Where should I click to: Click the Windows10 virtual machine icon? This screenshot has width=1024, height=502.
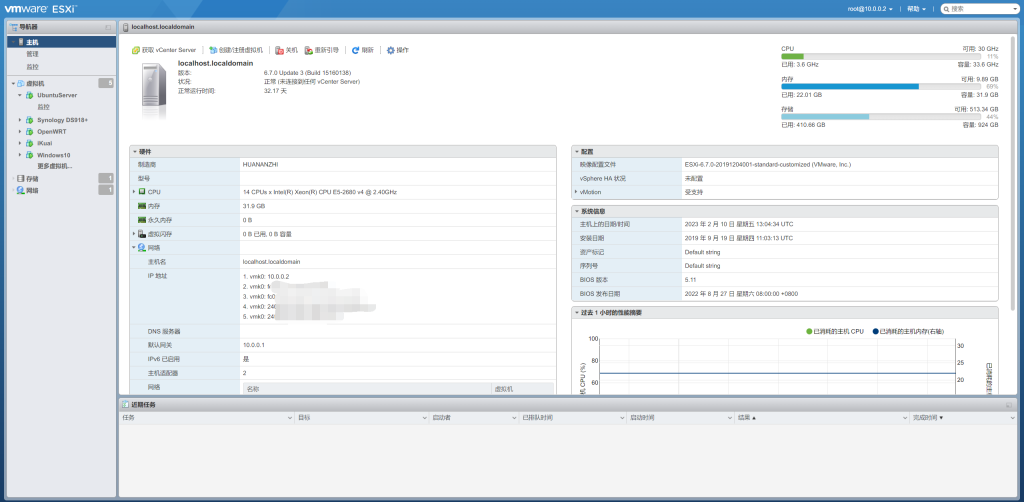29,155
